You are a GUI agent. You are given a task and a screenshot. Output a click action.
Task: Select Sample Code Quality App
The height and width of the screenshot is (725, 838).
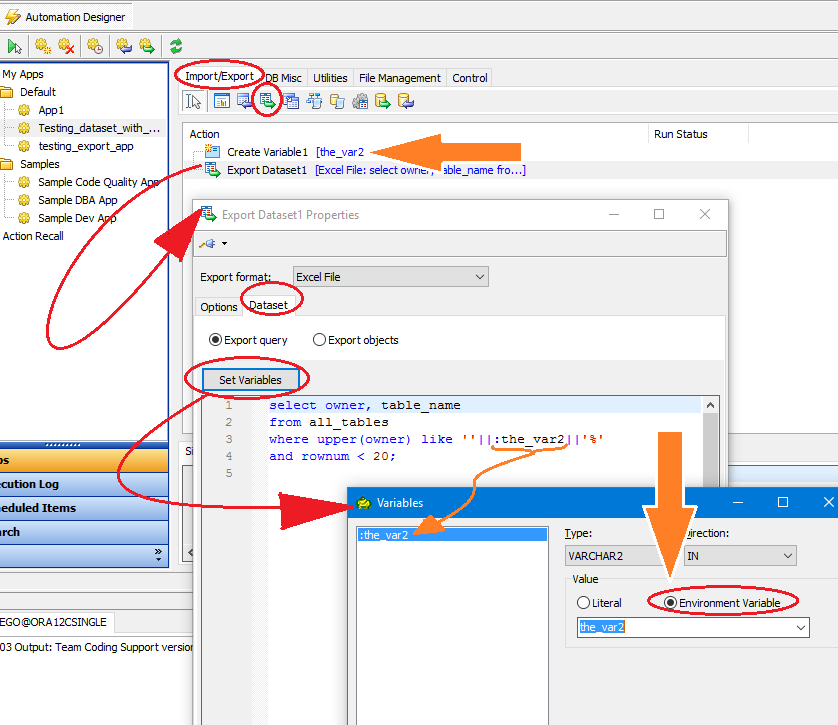[98, 182]
